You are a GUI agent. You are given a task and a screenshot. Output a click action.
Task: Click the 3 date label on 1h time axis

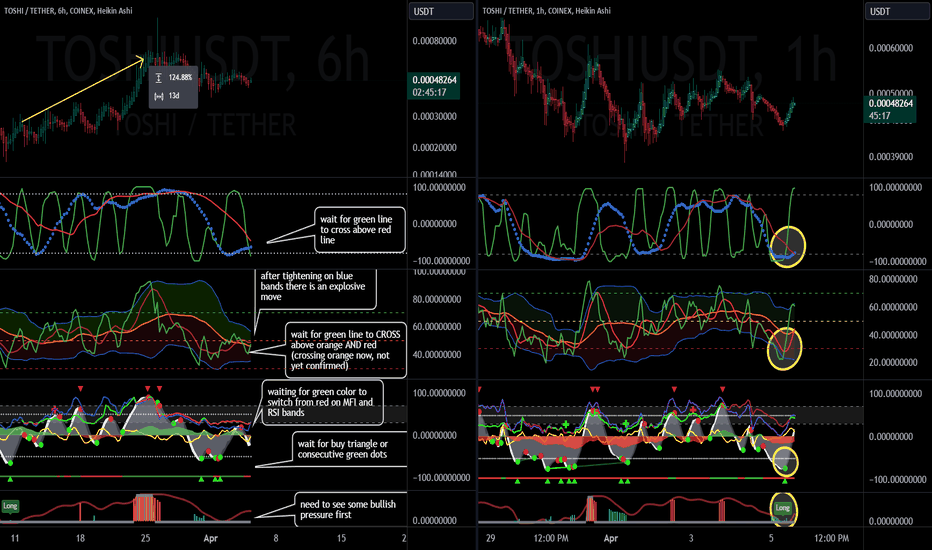(x=691, y=538)
